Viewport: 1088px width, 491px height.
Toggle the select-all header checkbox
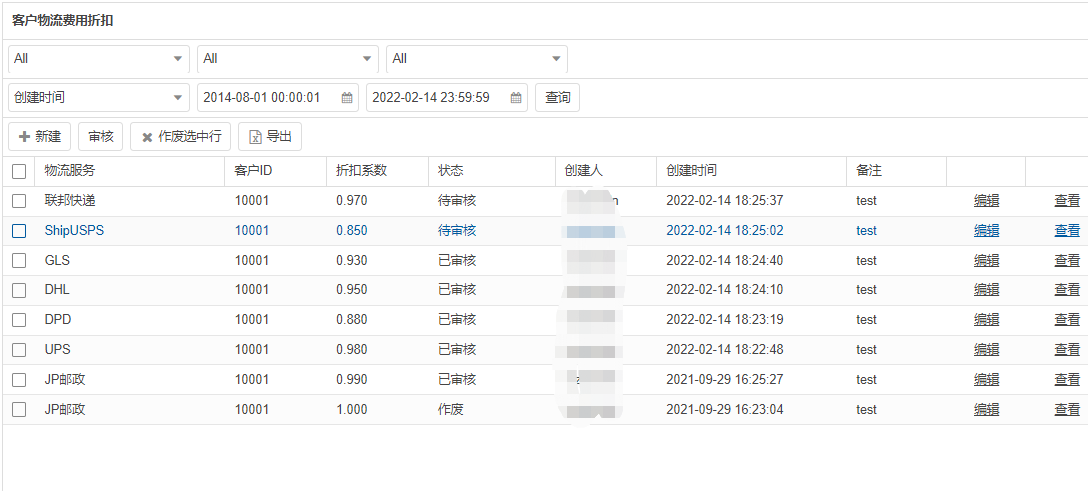(x=19, y=171)
